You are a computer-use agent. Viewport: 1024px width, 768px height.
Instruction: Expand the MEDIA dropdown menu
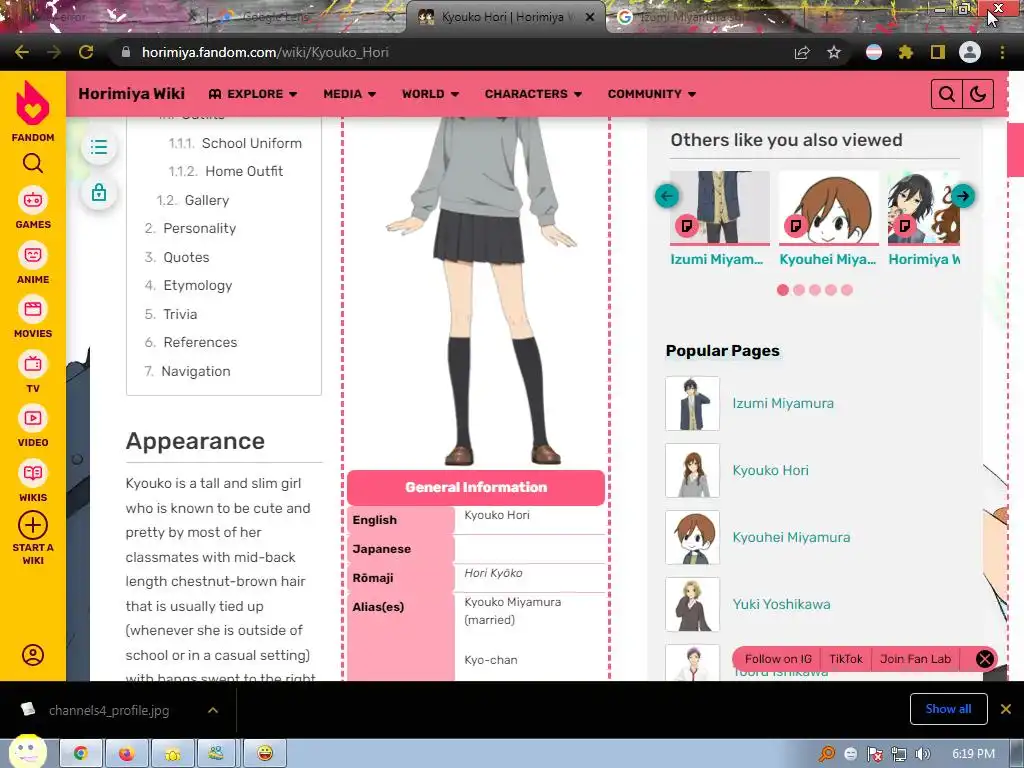349,94
